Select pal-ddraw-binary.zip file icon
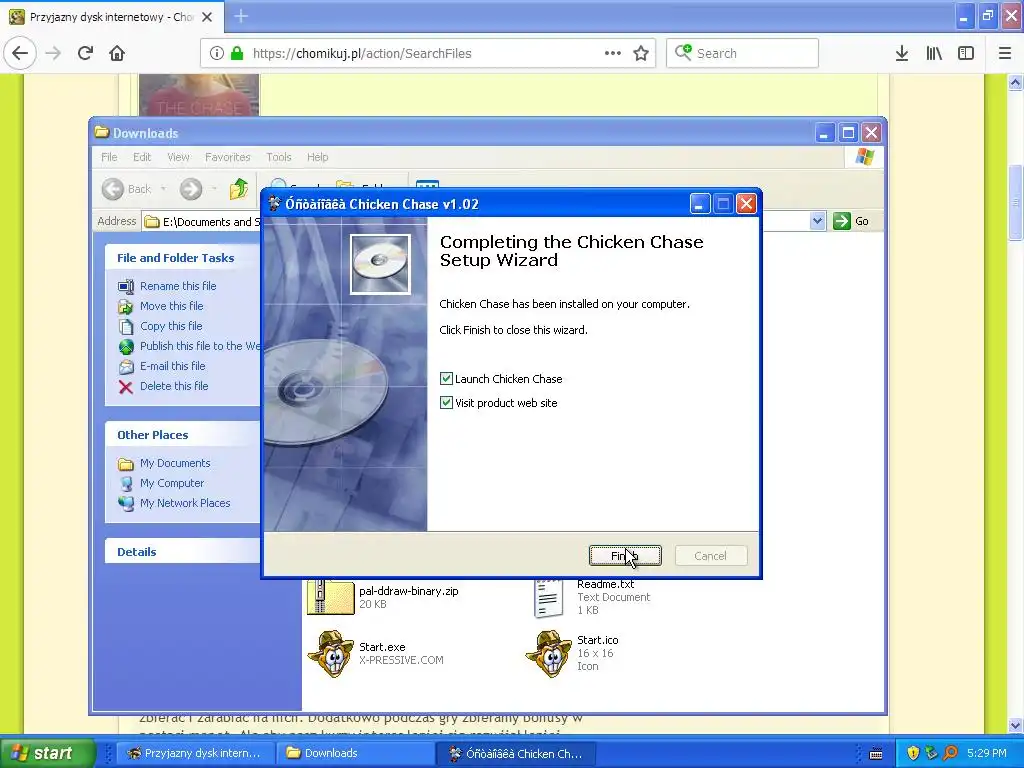This screenshot has width=1024, height=768. click(330, 597)
